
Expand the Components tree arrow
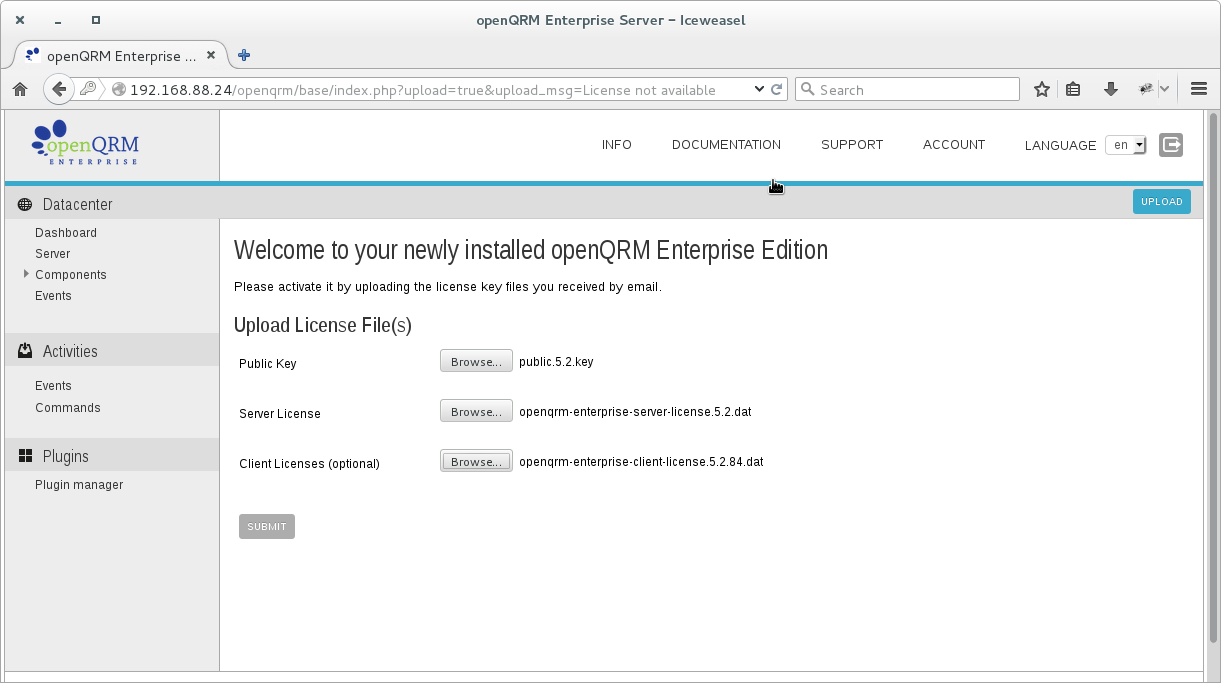26,274
